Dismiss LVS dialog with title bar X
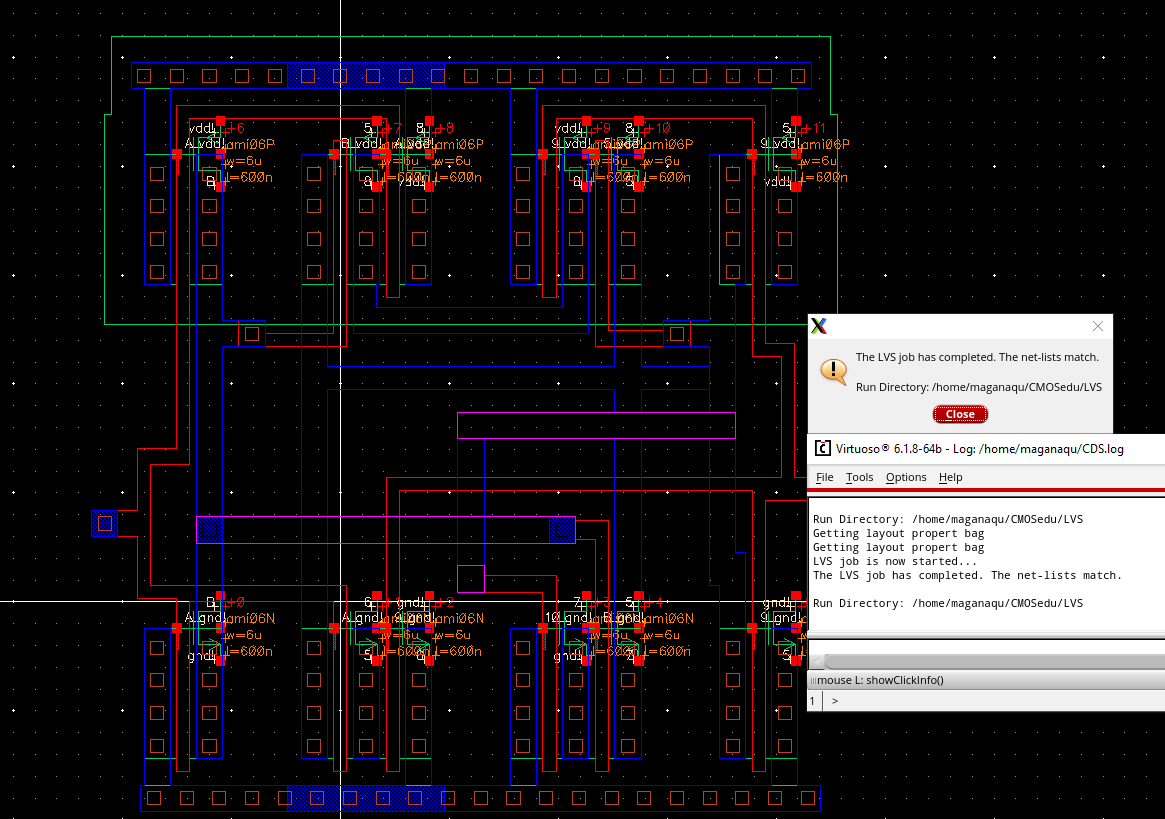 tap(1097, 326)
